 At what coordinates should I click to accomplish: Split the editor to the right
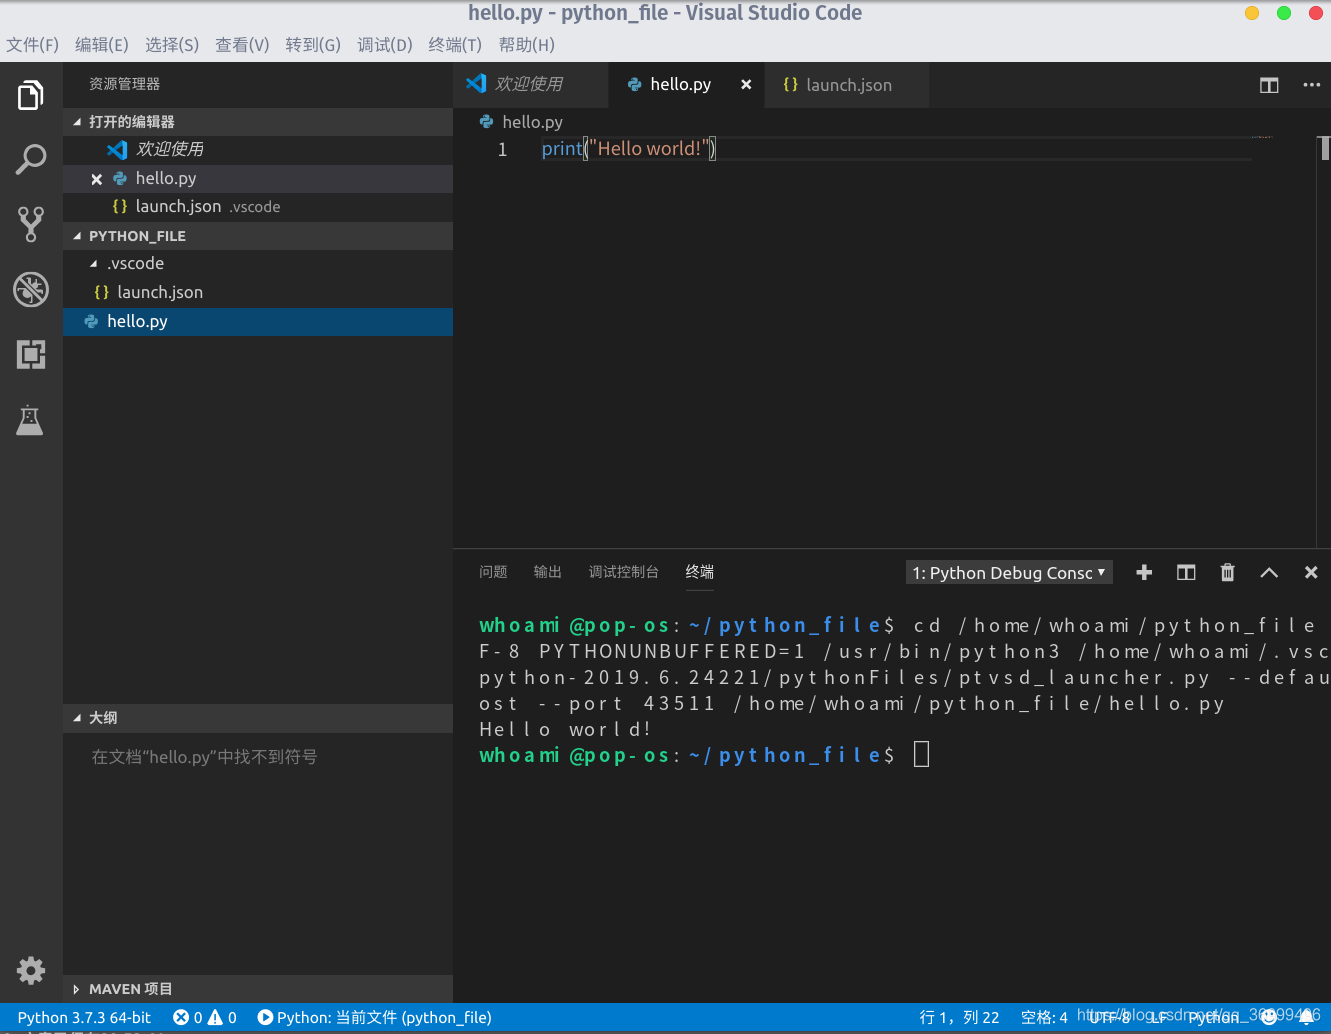tap(1269, 85)
